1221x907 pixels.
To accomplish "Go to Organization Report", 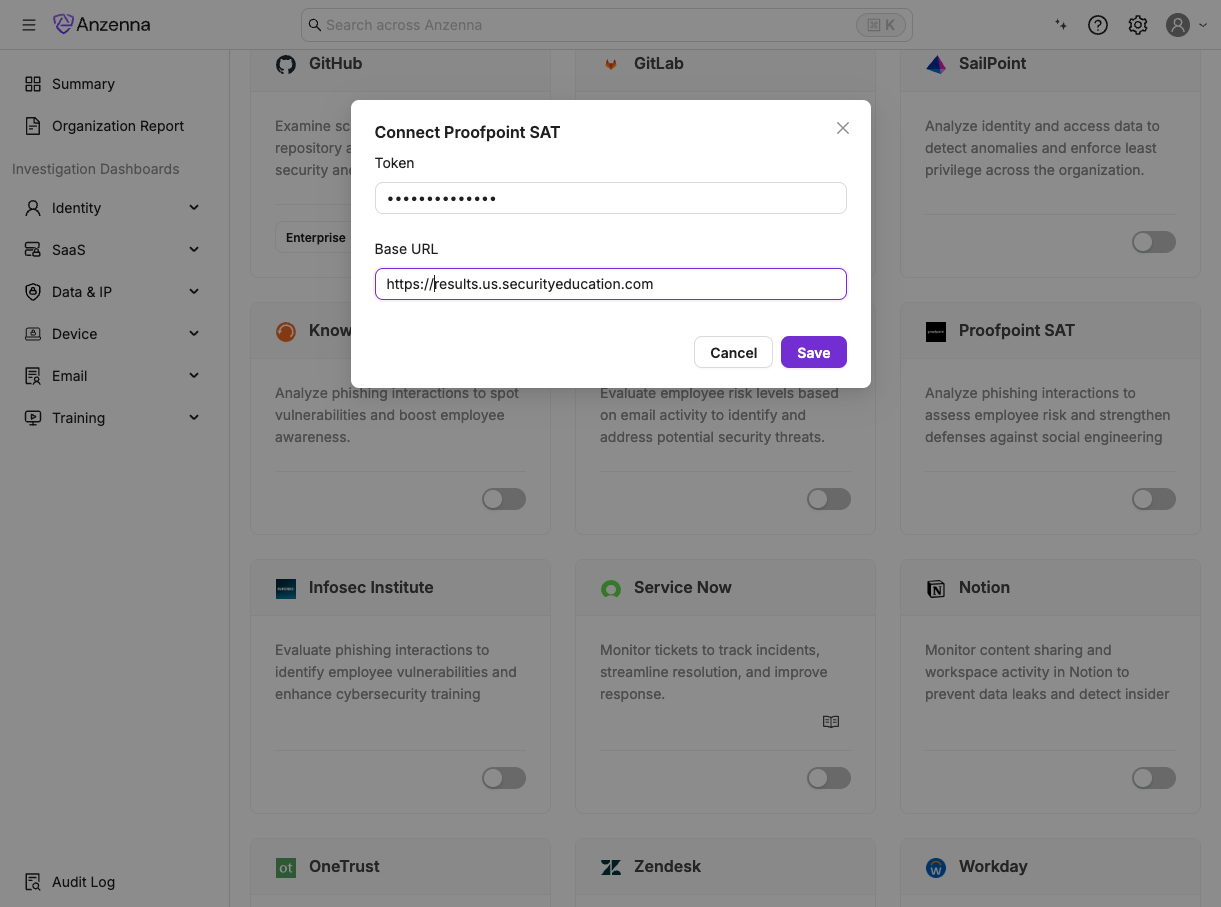I will 117,126.
